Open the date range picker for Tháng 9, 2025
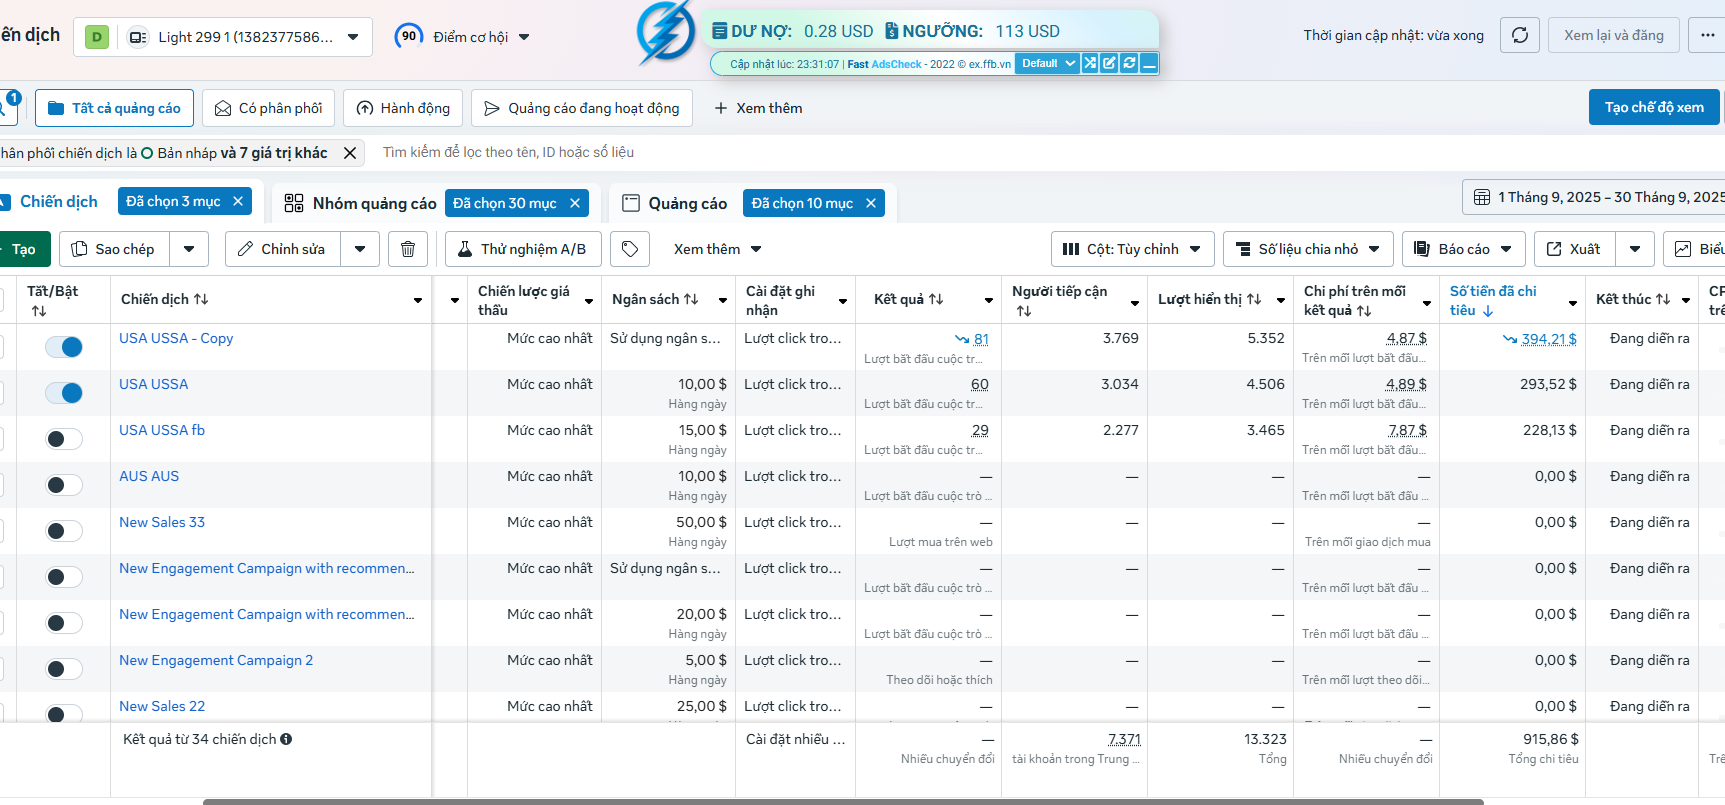The image size is (1725, 805). [1596, 197]
